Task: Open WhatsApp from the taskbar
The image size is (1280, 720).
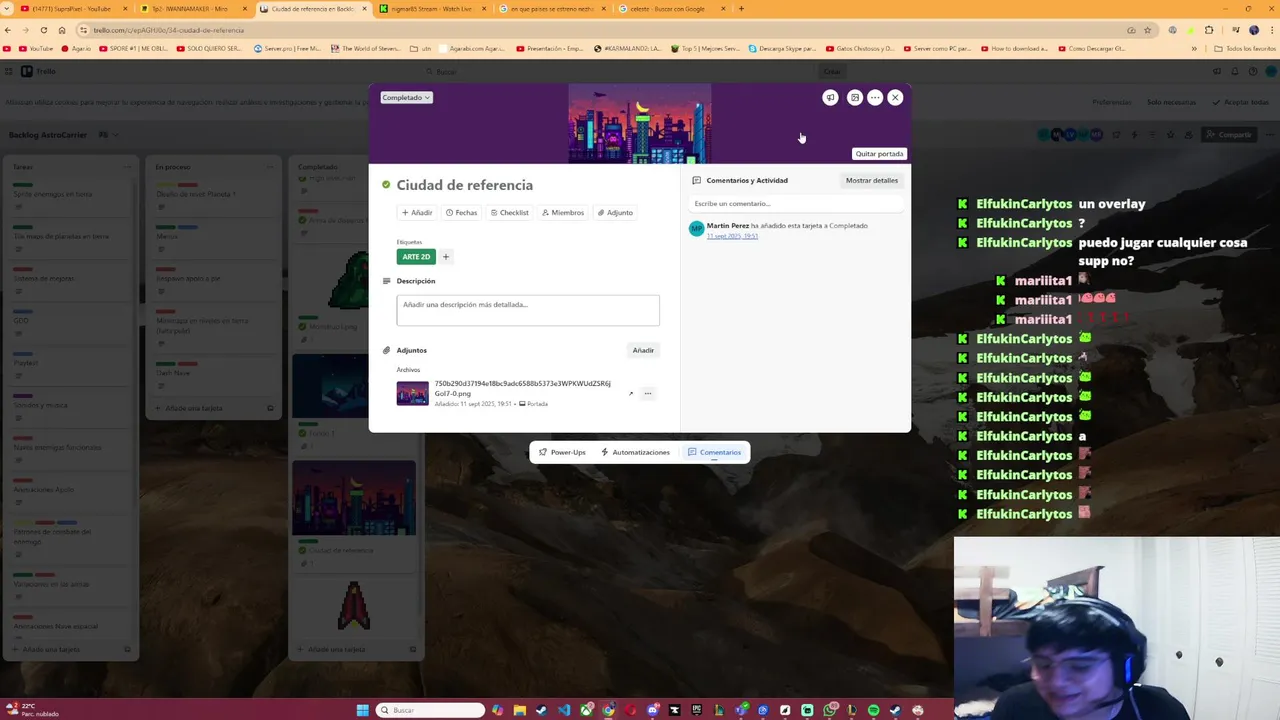Action: pyautogui.click(x=829, y=710)
